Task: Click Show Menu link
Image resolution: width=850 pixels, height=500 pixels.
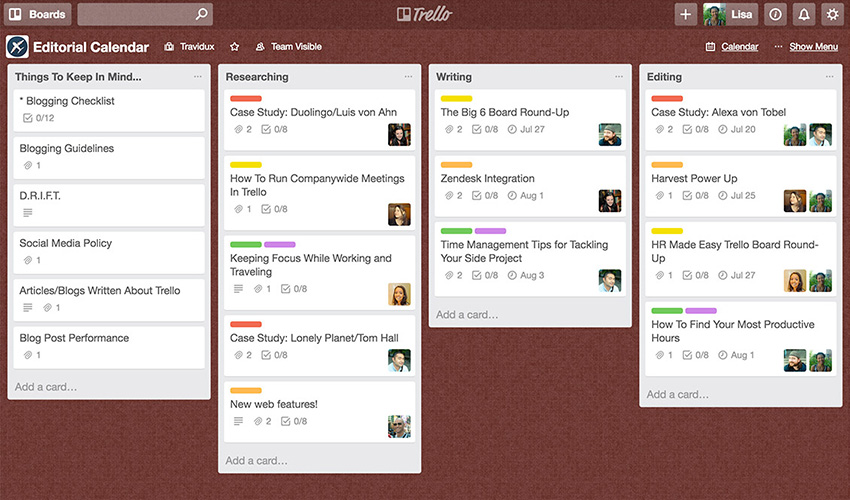Action: [x=814, y=47]
